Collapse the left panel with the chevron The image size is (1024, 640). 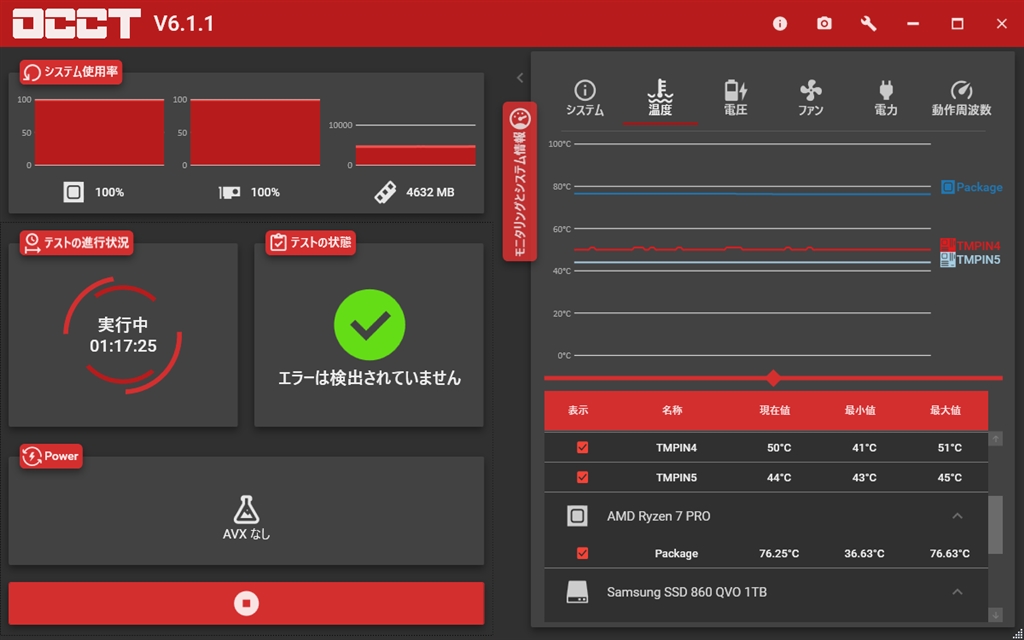[x=519, y=78]
